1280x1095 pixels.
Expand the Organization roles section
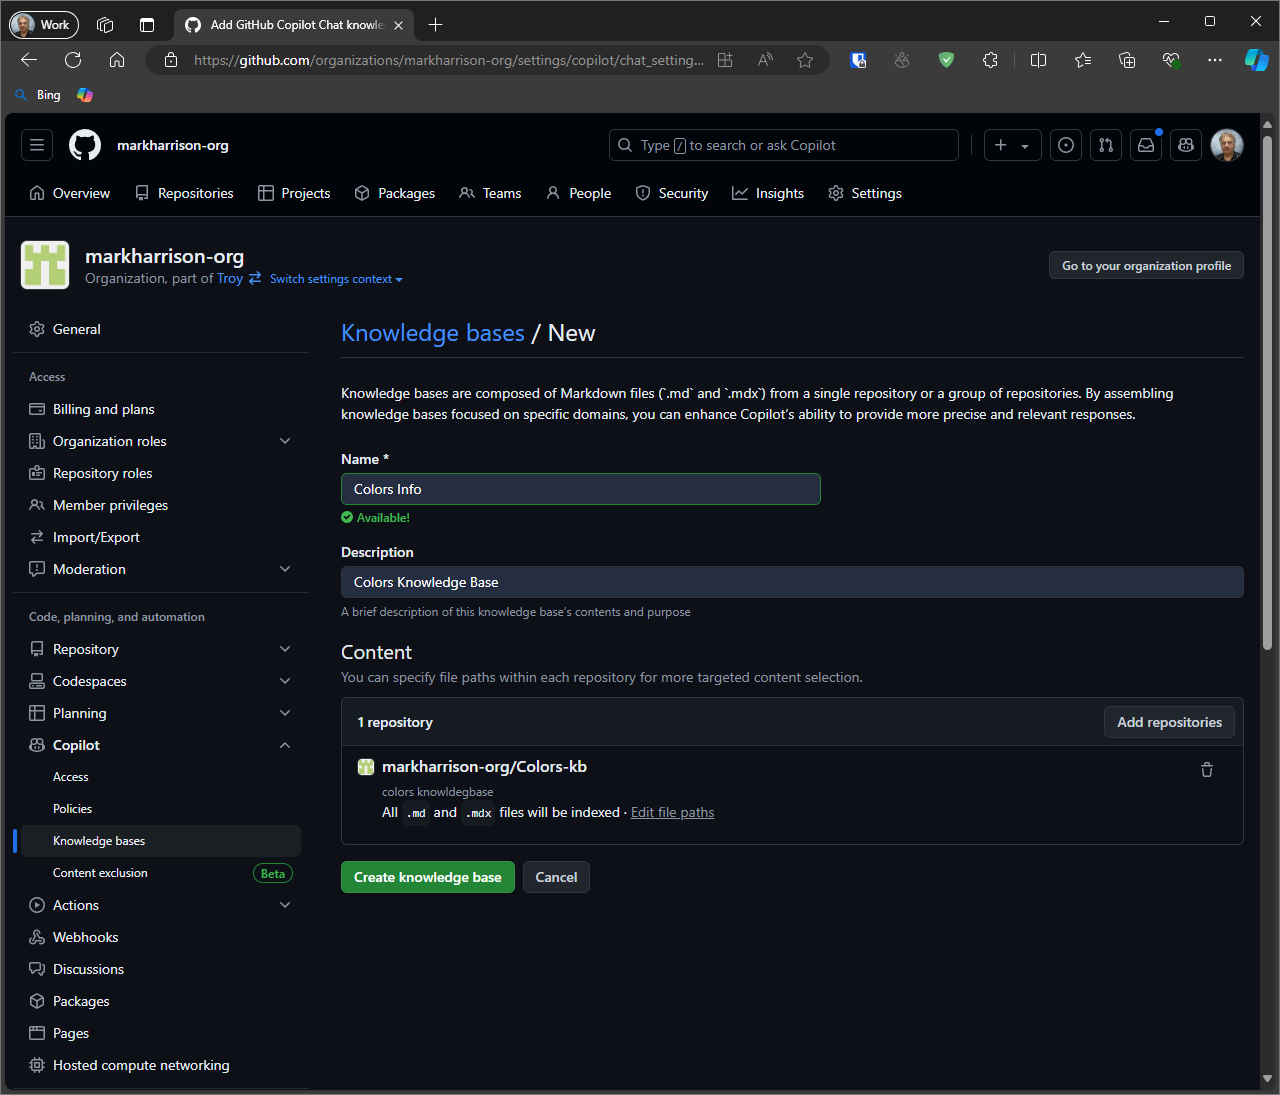click(285, 441)
